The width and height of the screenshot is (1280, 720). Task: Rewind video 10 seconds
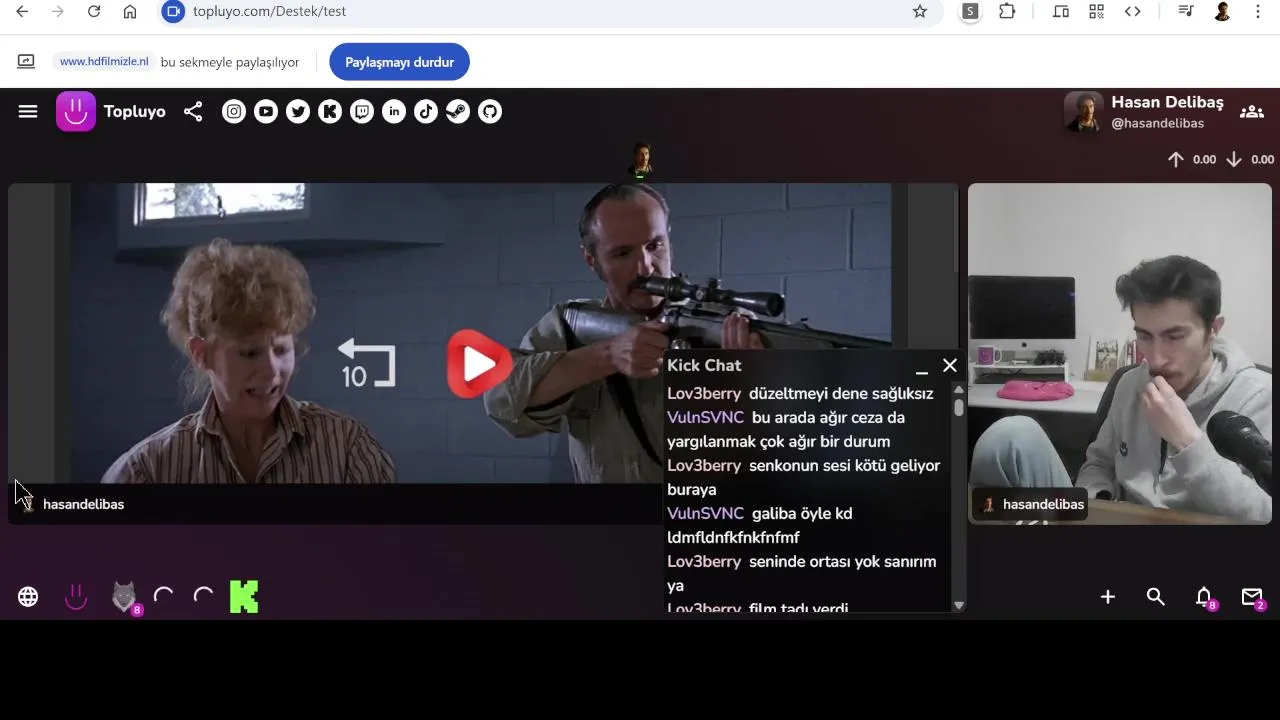(x=368, y=364)
